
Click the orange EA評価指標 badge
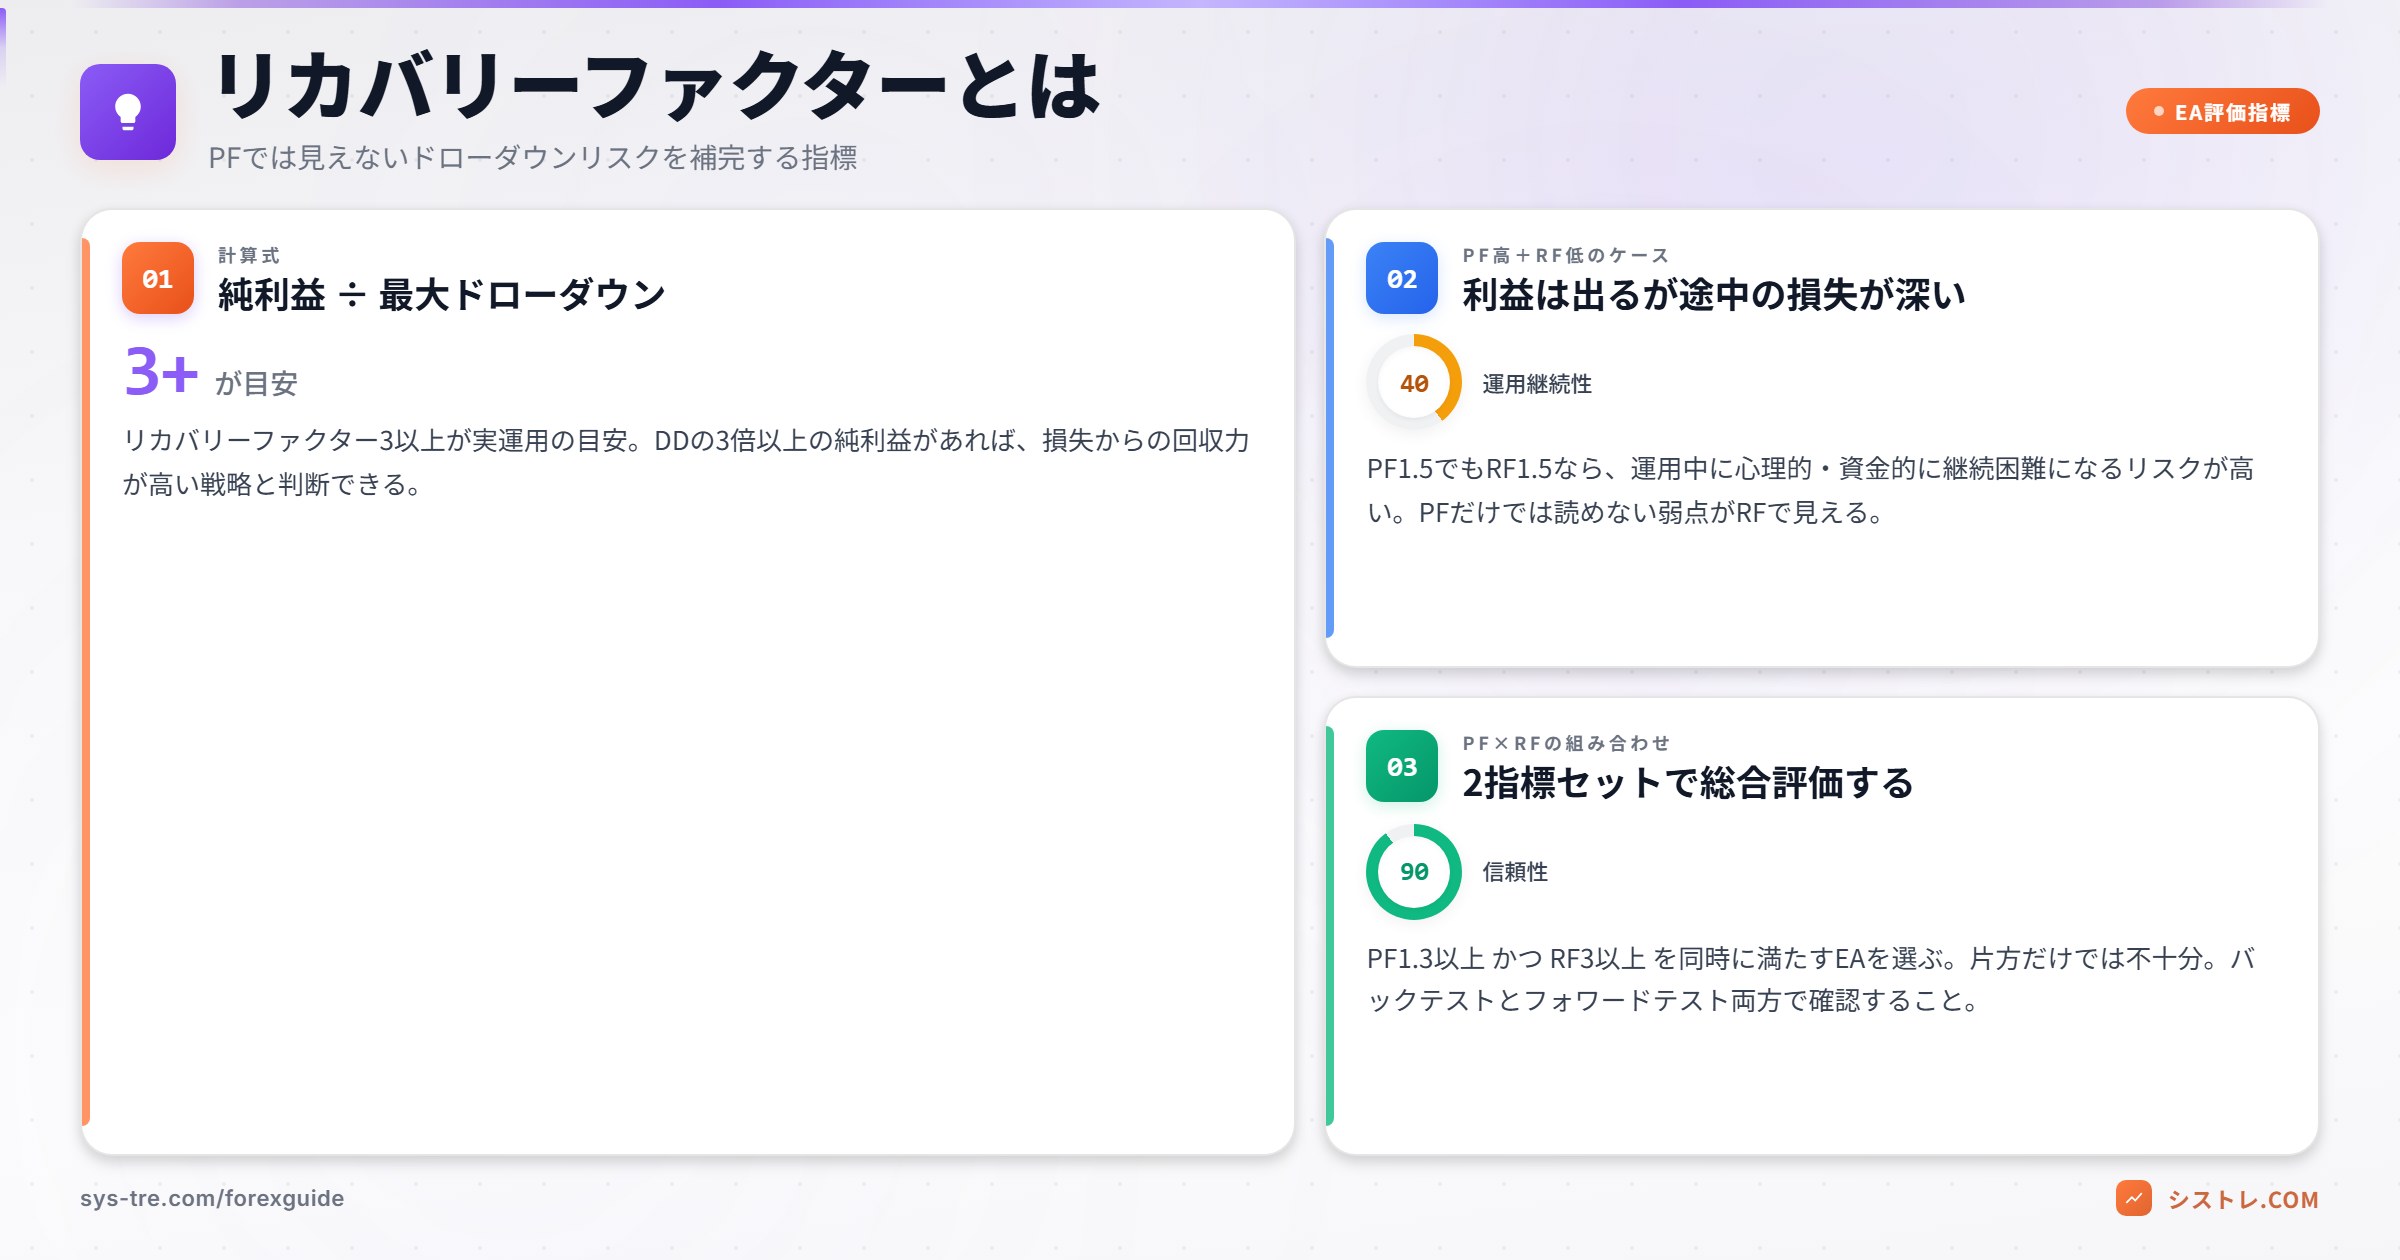tap(2222, 112)
